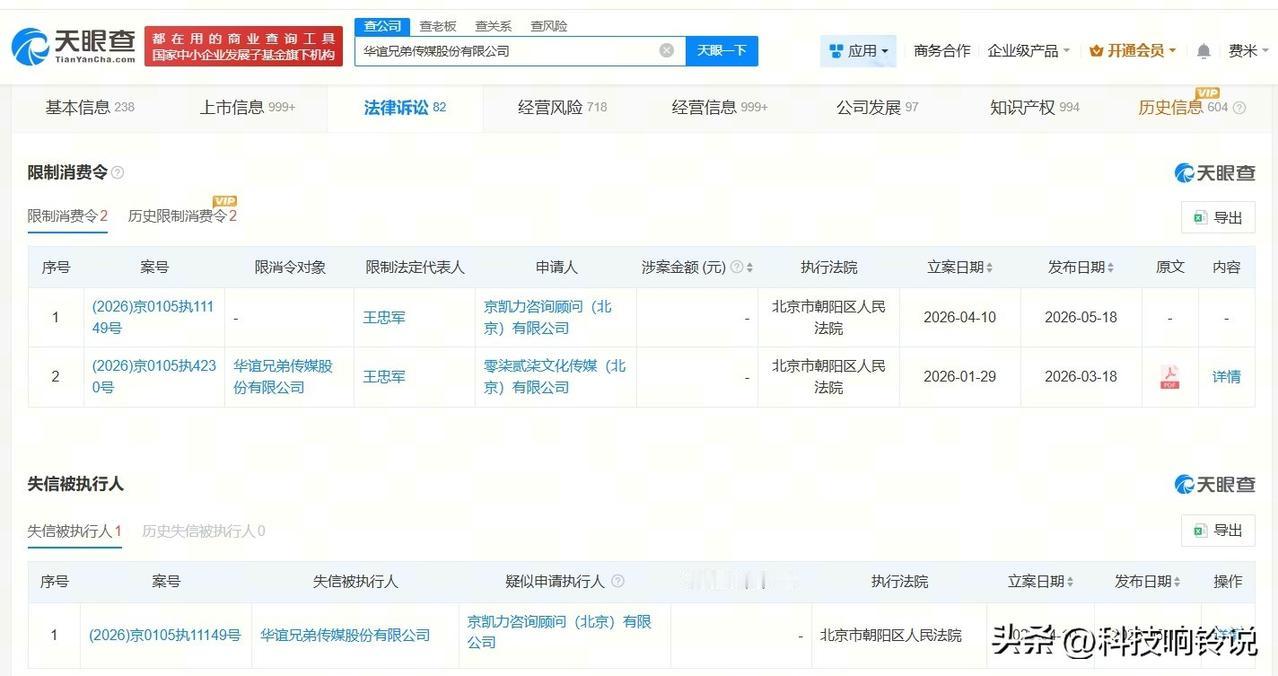Sort 失信被执行人 table by 立案日期

point(1070,581)
